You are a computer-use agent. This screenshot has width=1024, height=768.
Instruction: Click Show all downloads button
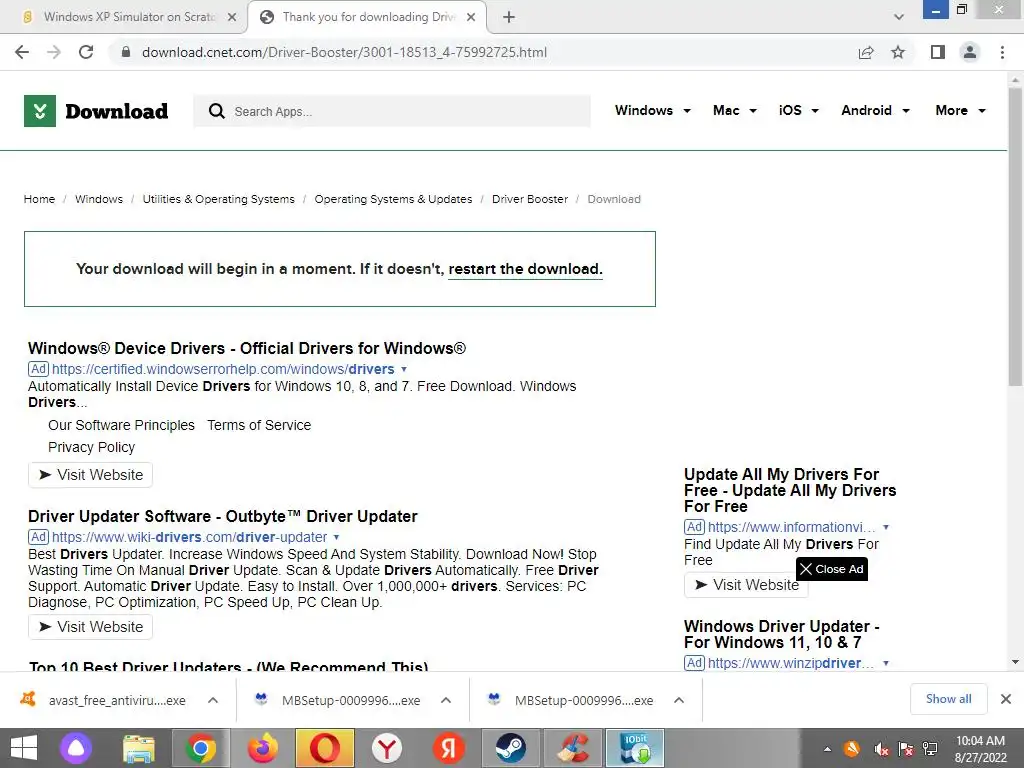948,699
